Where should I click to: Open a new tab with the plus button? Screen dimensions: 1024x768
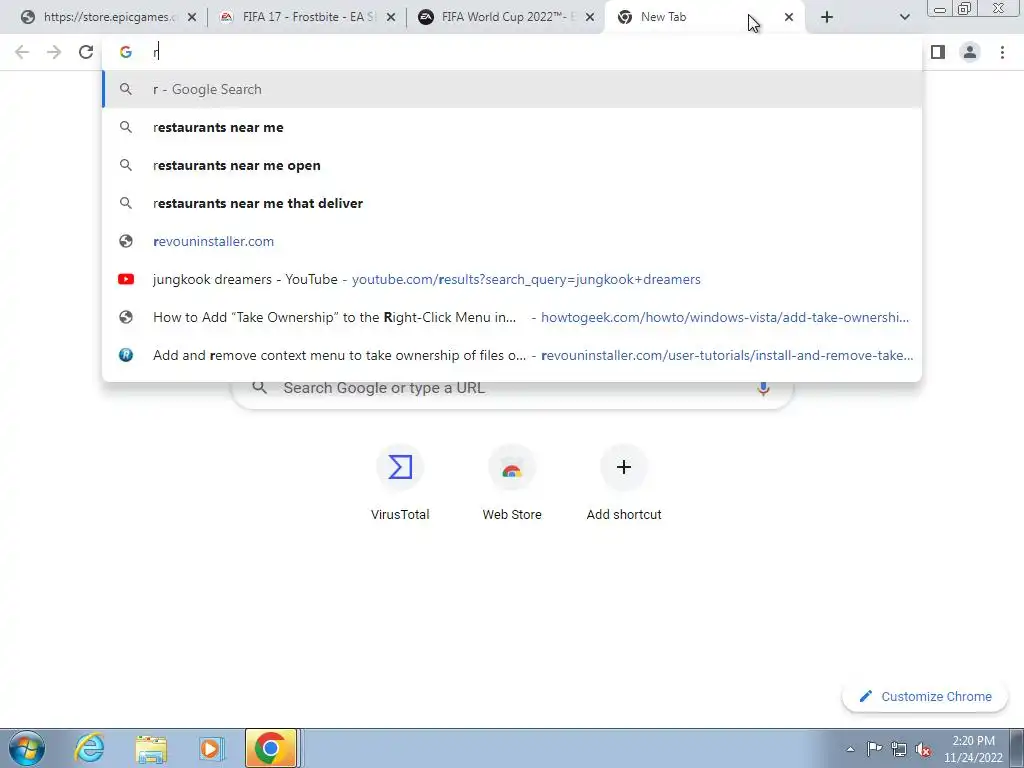point(827,18)
